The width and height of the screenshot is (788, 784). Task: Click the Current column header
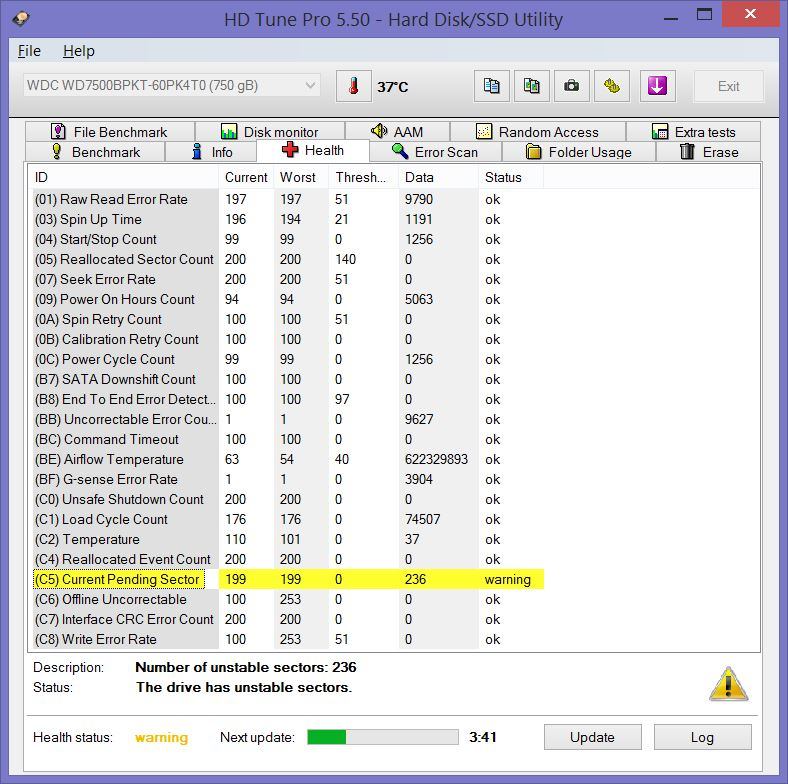(246, 177)
